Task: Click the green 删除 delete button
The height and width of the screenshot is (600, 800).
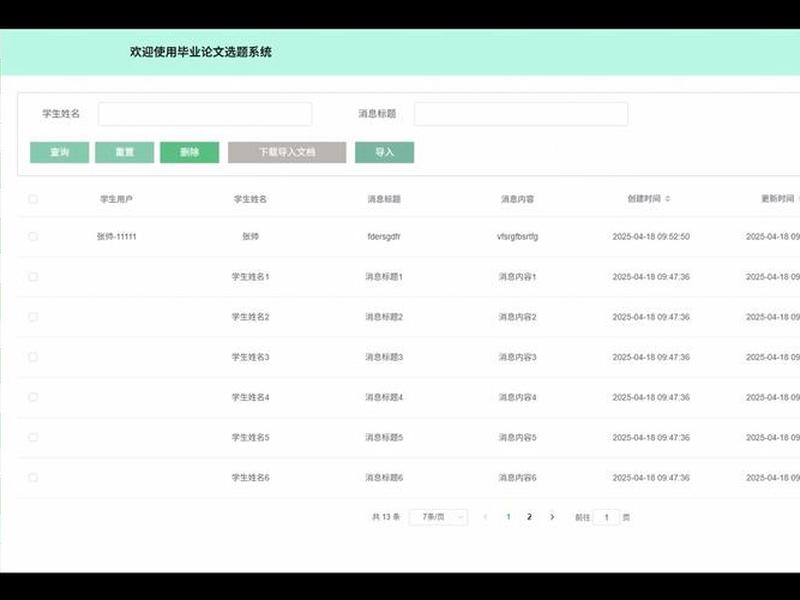Action: 189,152
